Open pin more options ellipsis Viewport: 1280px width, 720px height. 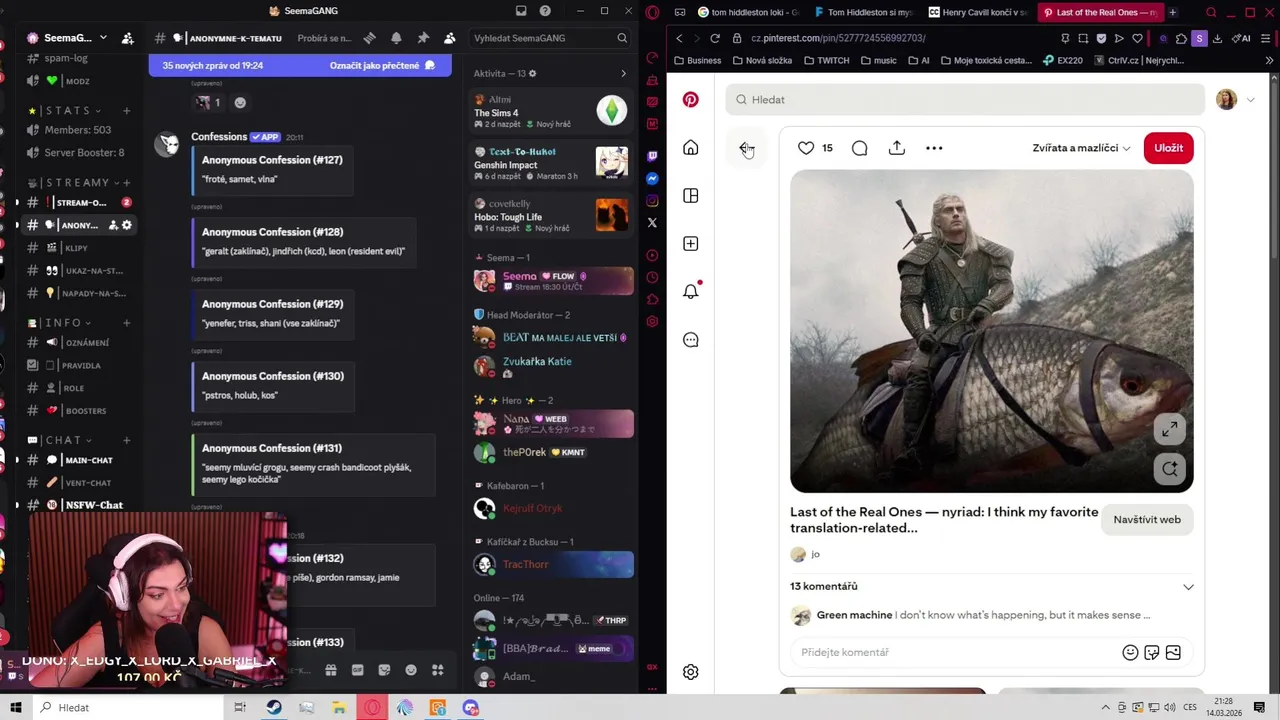click(x=934, y=148)
